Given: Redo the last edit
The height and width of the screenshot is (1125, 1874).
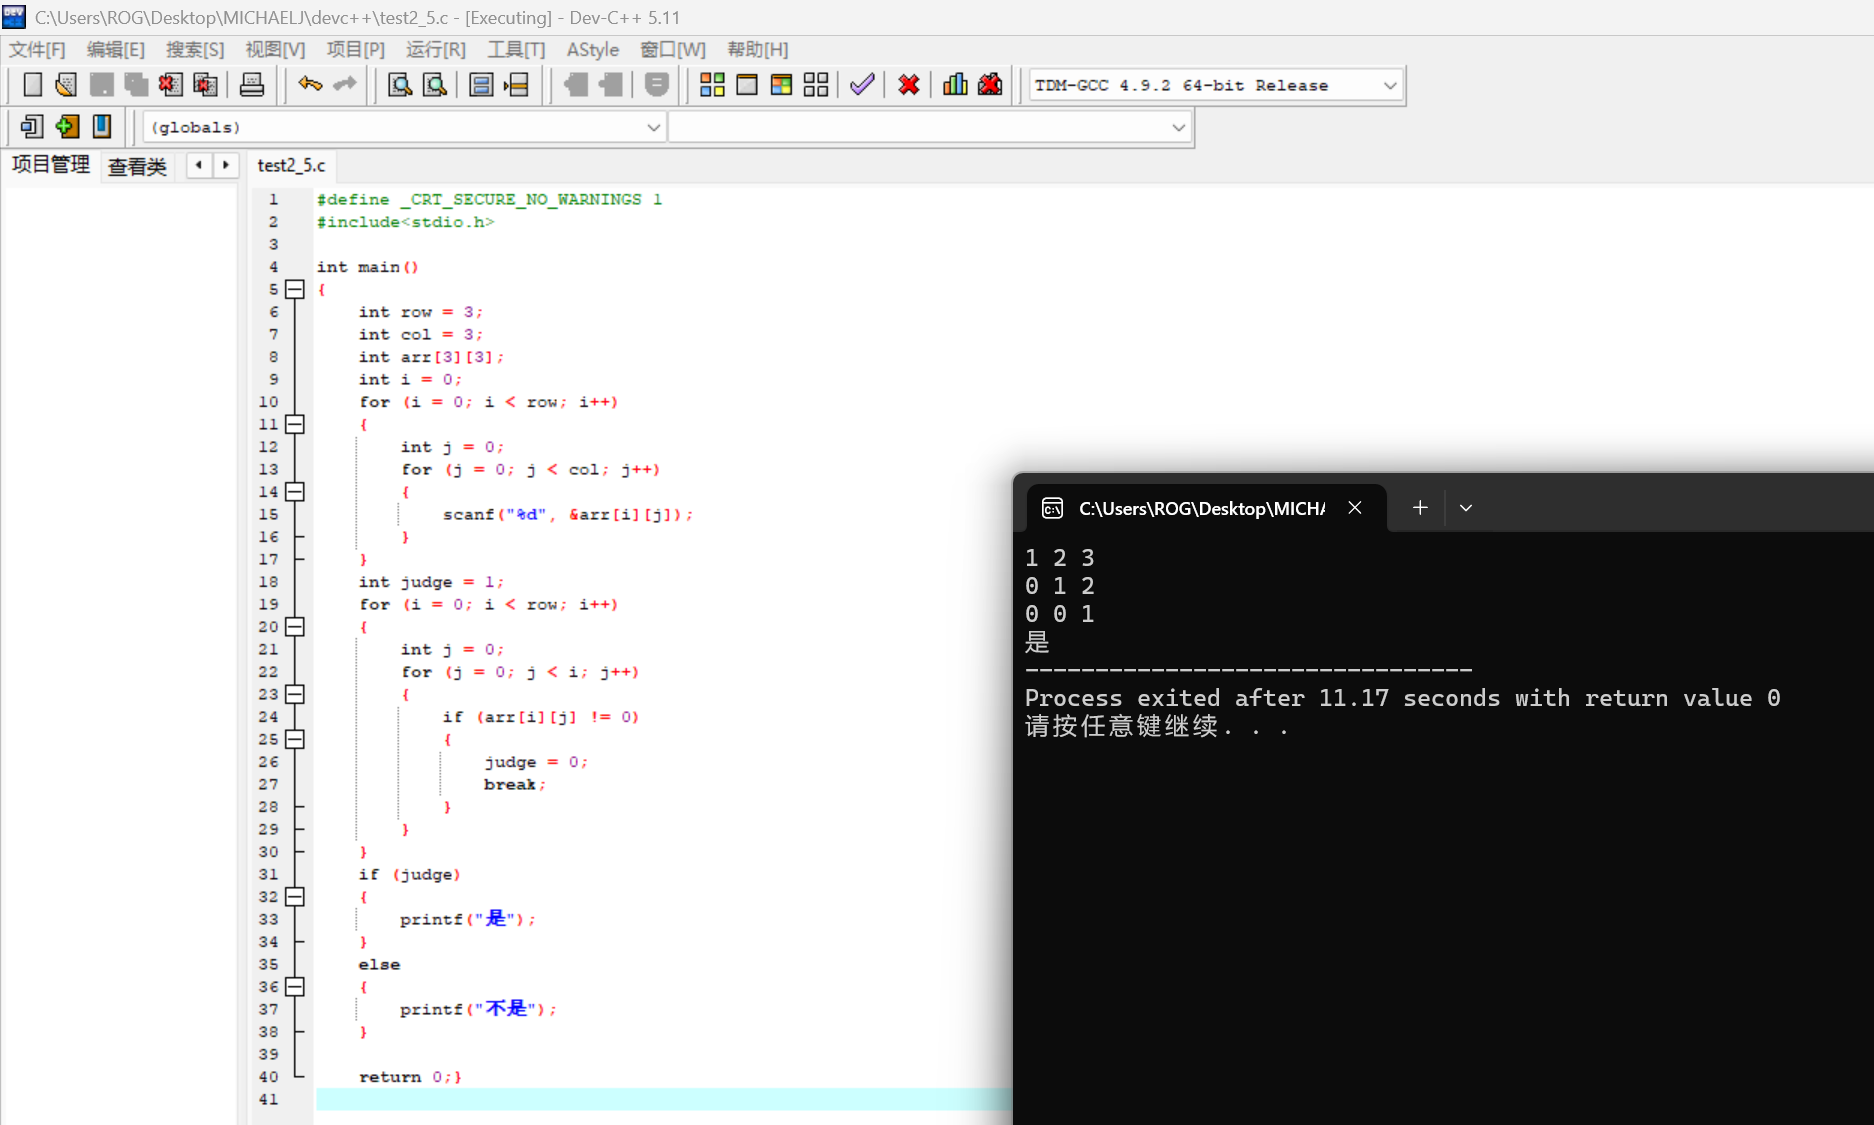Looking at the screenshot, I should click(345, 85).
